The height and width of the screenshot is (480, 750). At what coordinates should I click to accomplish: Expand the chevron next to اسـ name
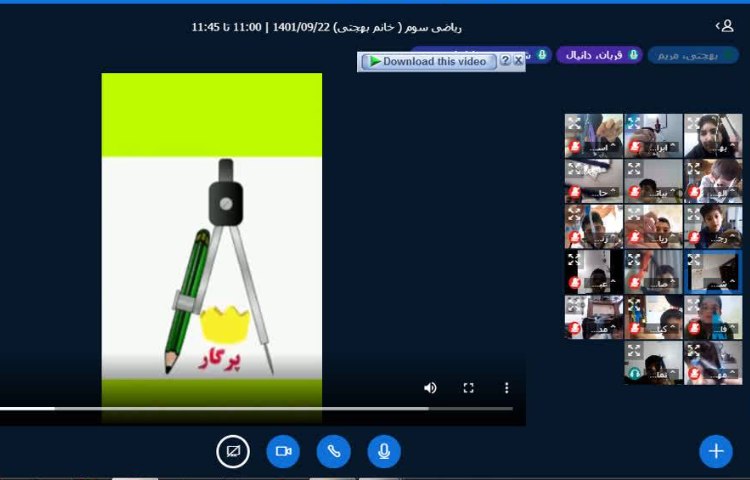click(x=614, y=145)
